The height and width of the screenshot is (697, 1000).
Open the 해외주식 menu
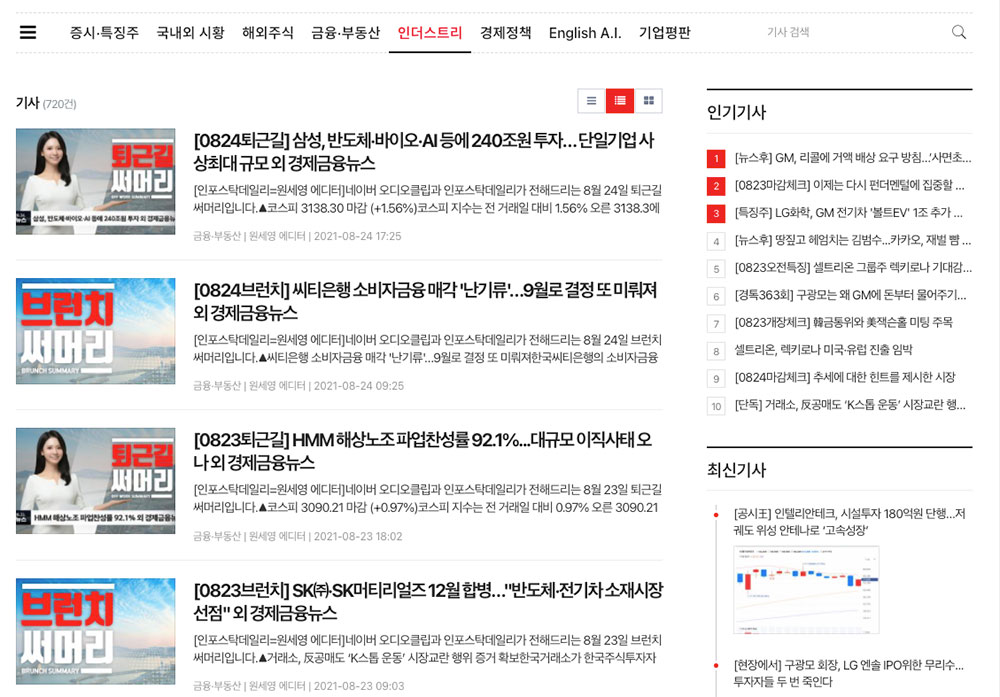coord(268,33)
